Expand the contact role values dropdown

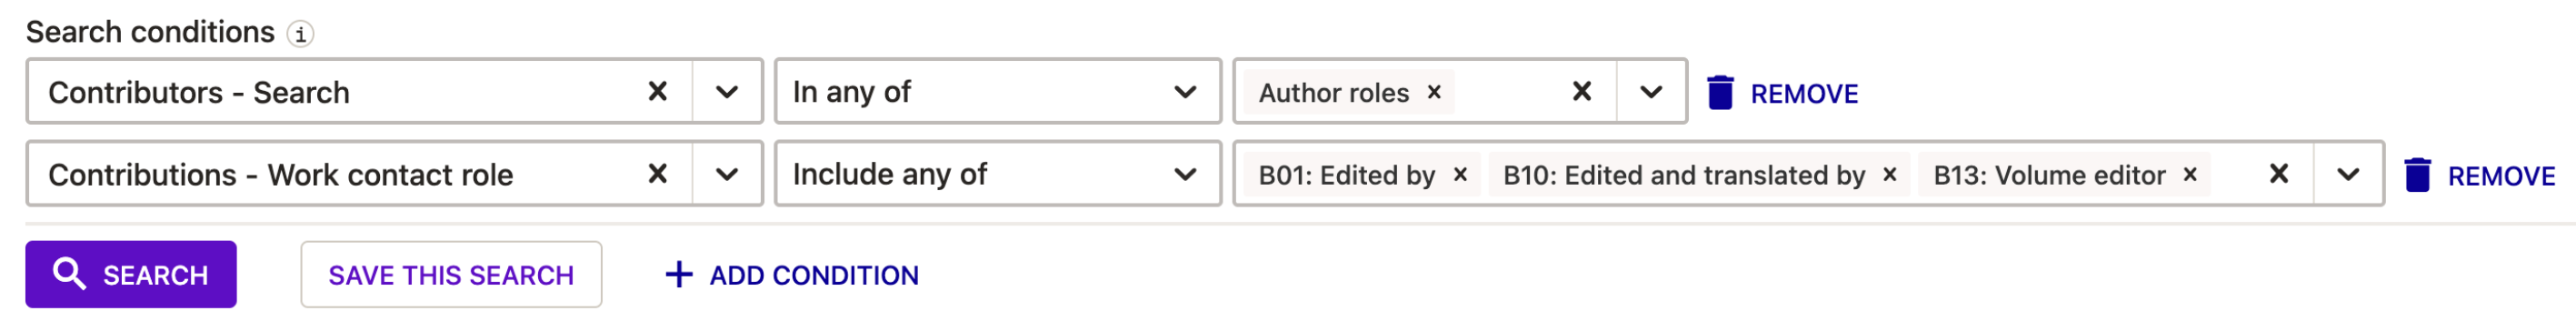pyautogui.click(x=2348, y=174)
